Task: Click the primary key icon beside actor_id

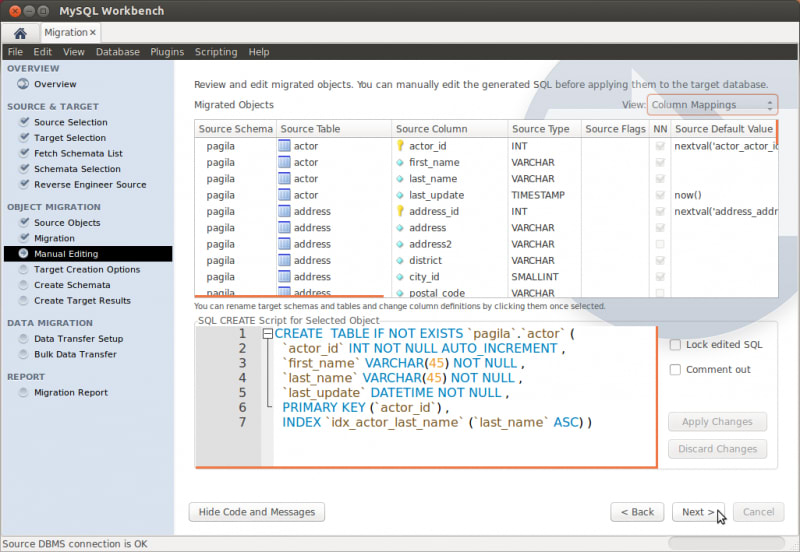Action: (400, 145)
